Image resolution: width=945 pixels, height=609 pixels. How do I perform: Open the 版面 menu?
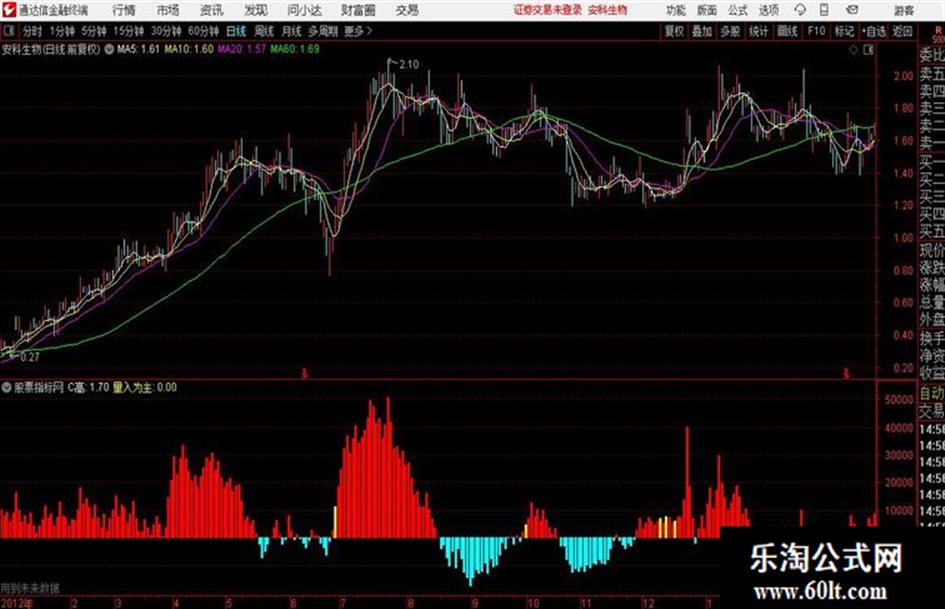point(707,10)
